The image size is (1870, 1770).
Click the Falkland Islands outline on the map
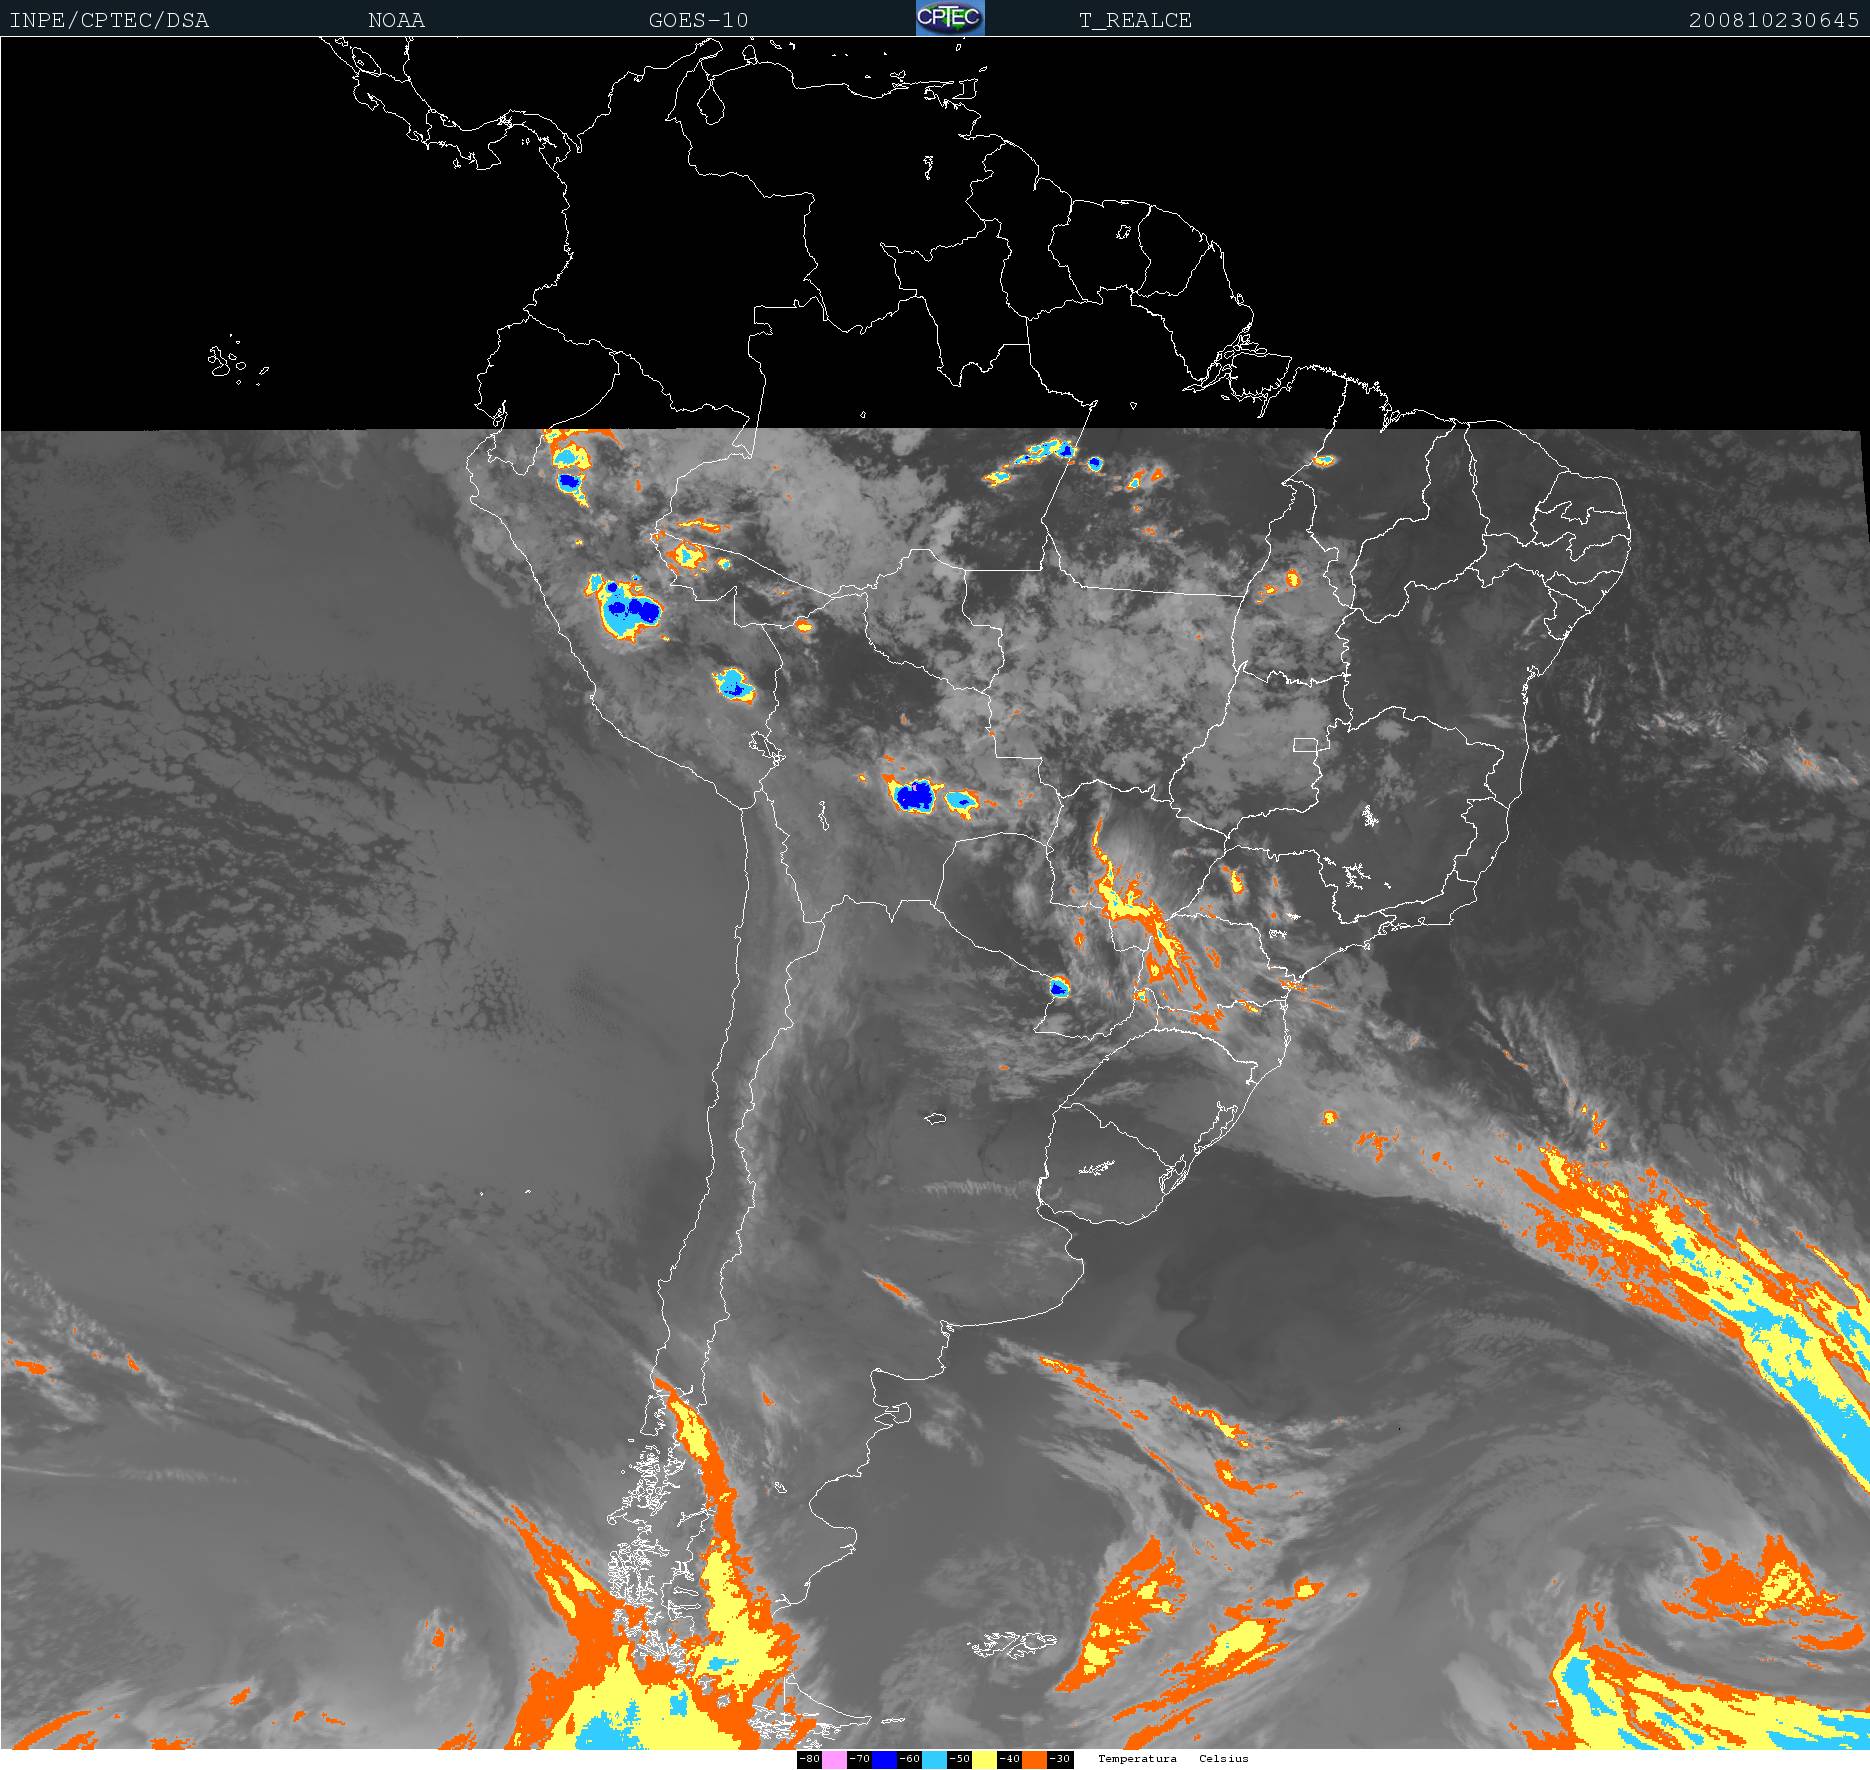click(1012, 1643)
